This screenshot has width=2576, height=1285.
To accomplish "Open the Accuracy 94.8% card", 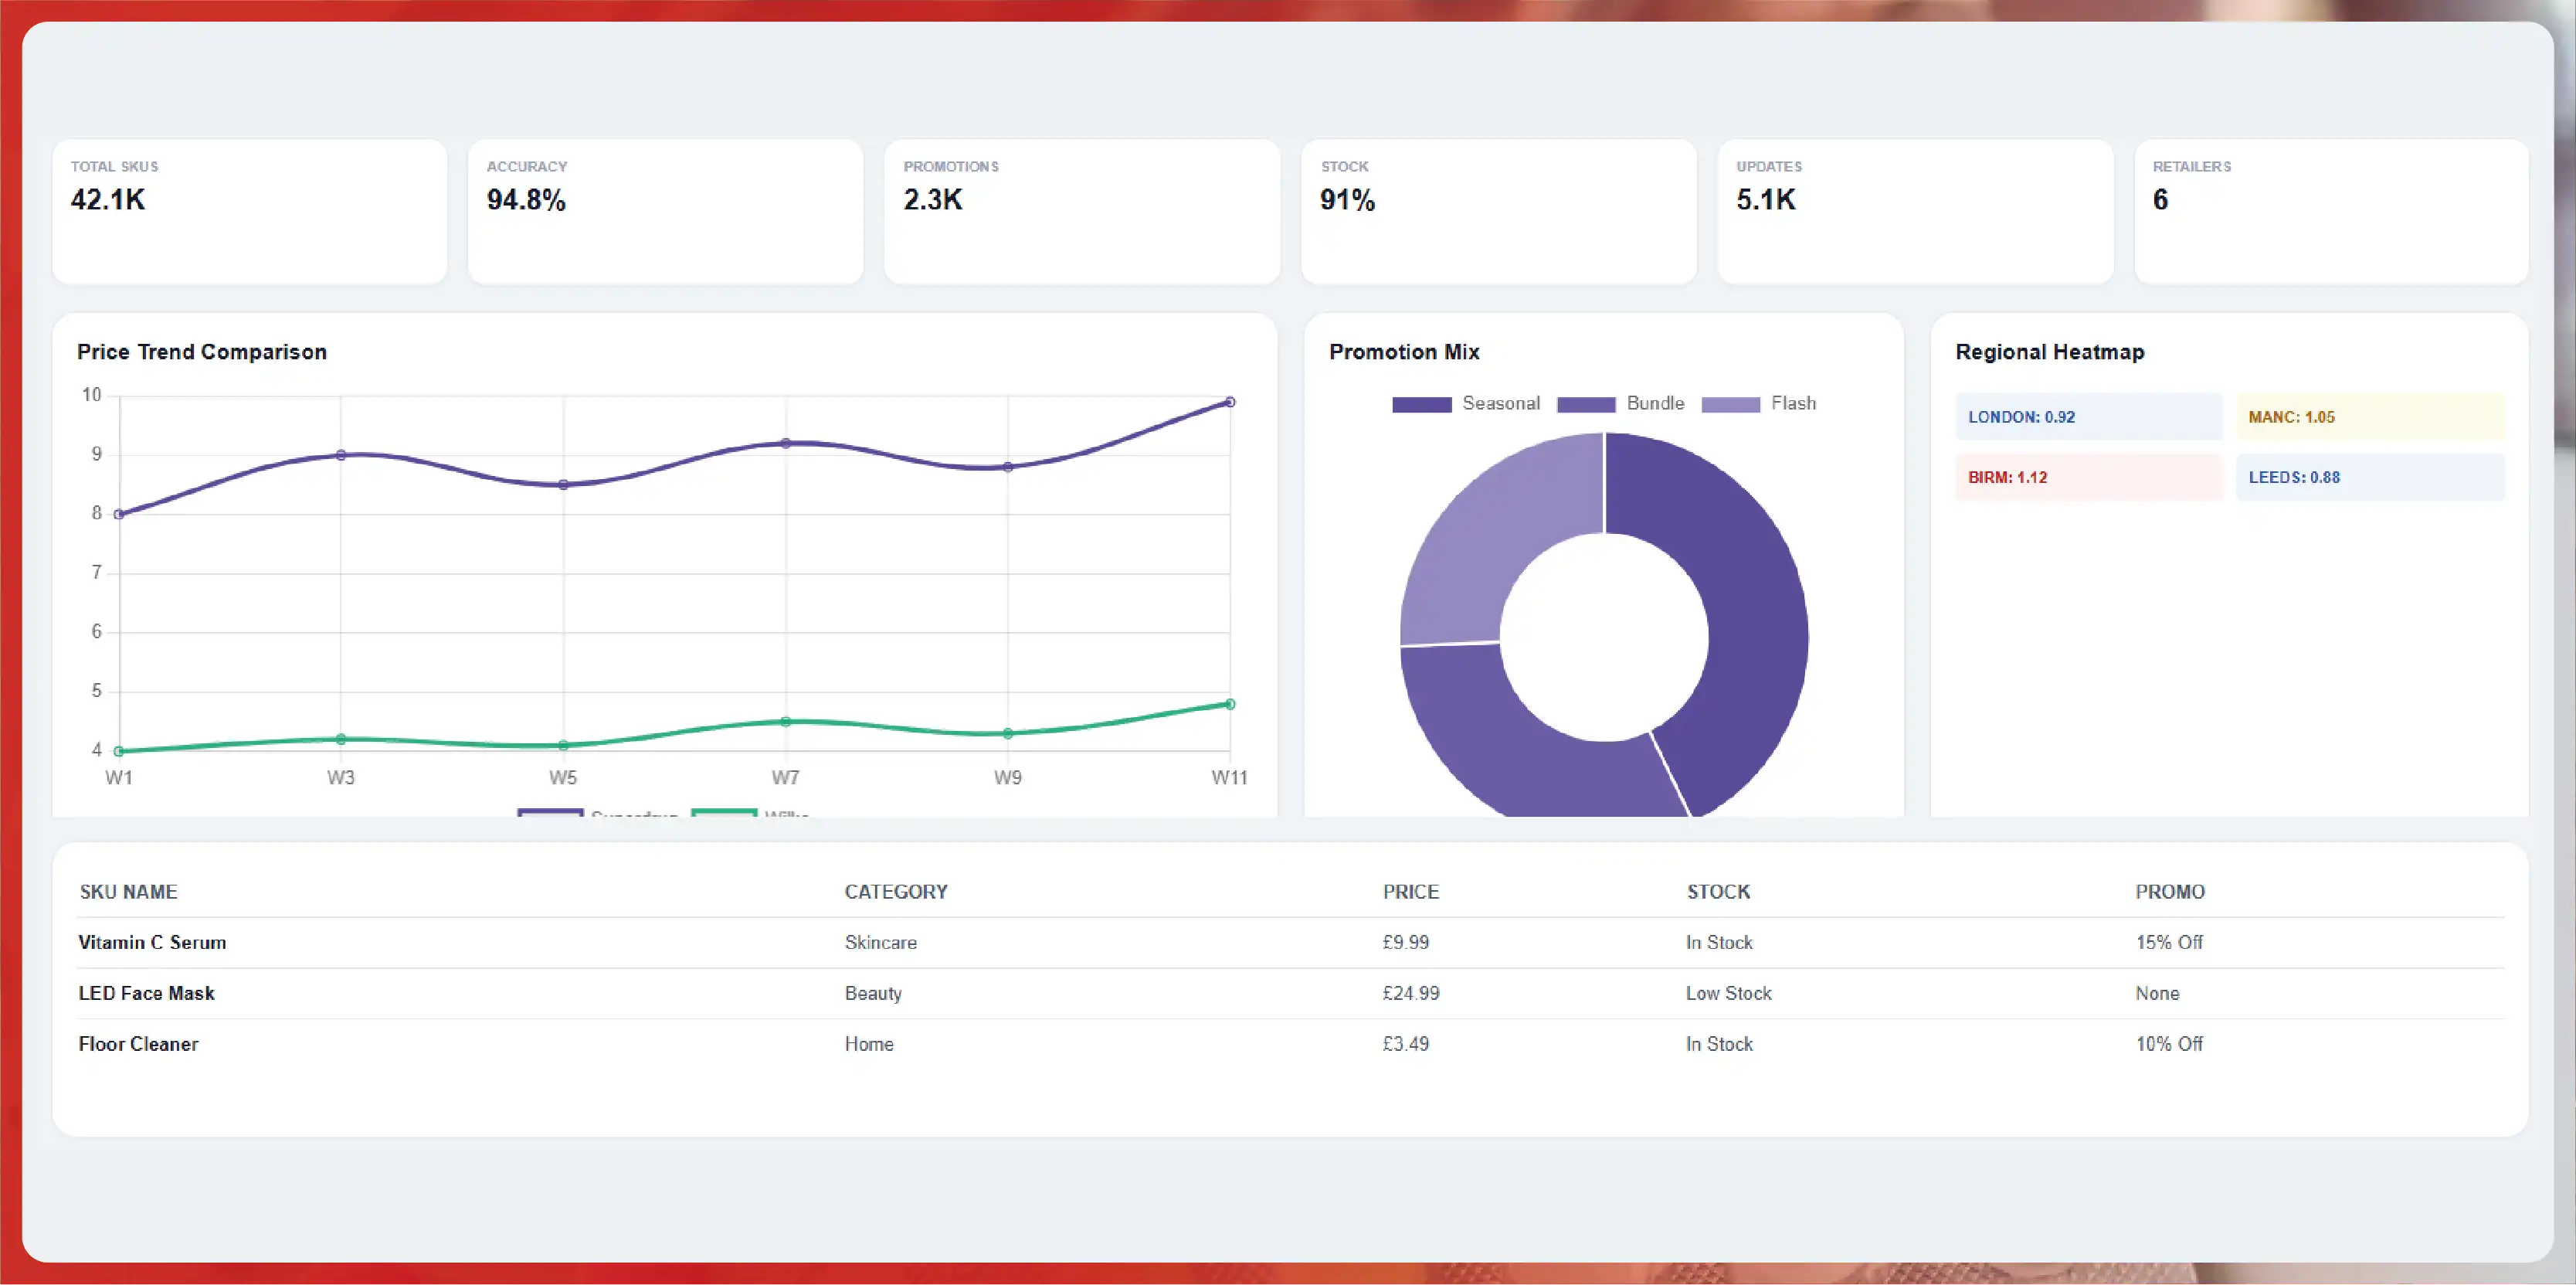I will [665, 212].
